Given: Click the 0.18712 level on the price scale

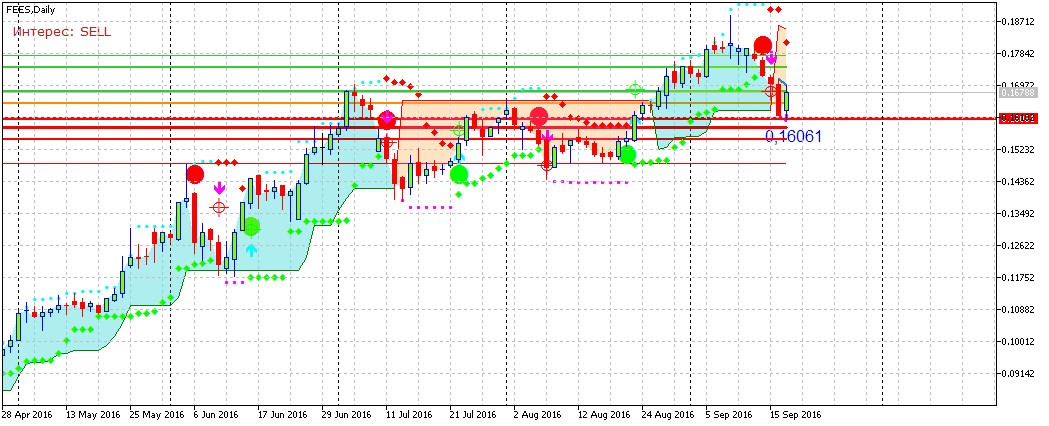Looking at the screenshot, I should 1018,22.
